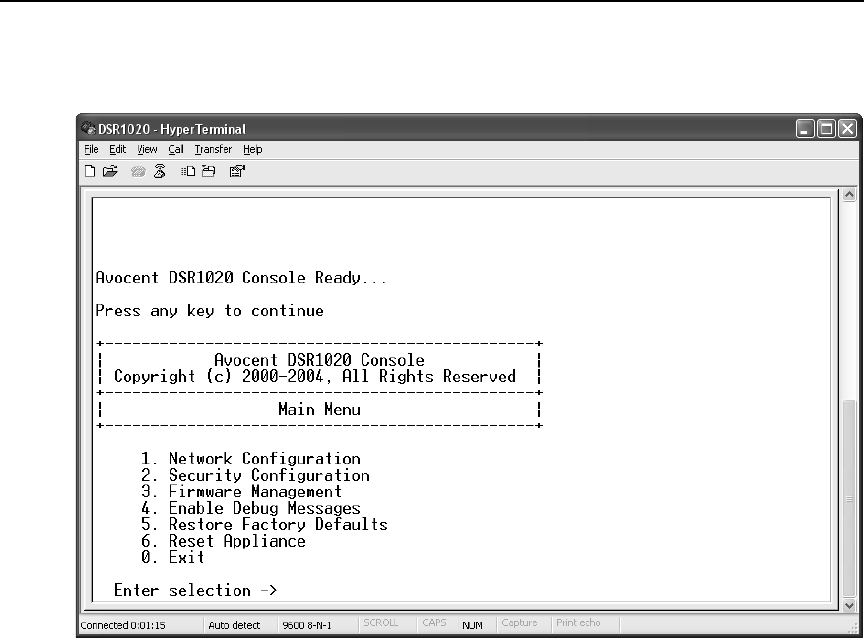Minimize the HyperTerminal window
864x643 pixels.
coord(805,129)
